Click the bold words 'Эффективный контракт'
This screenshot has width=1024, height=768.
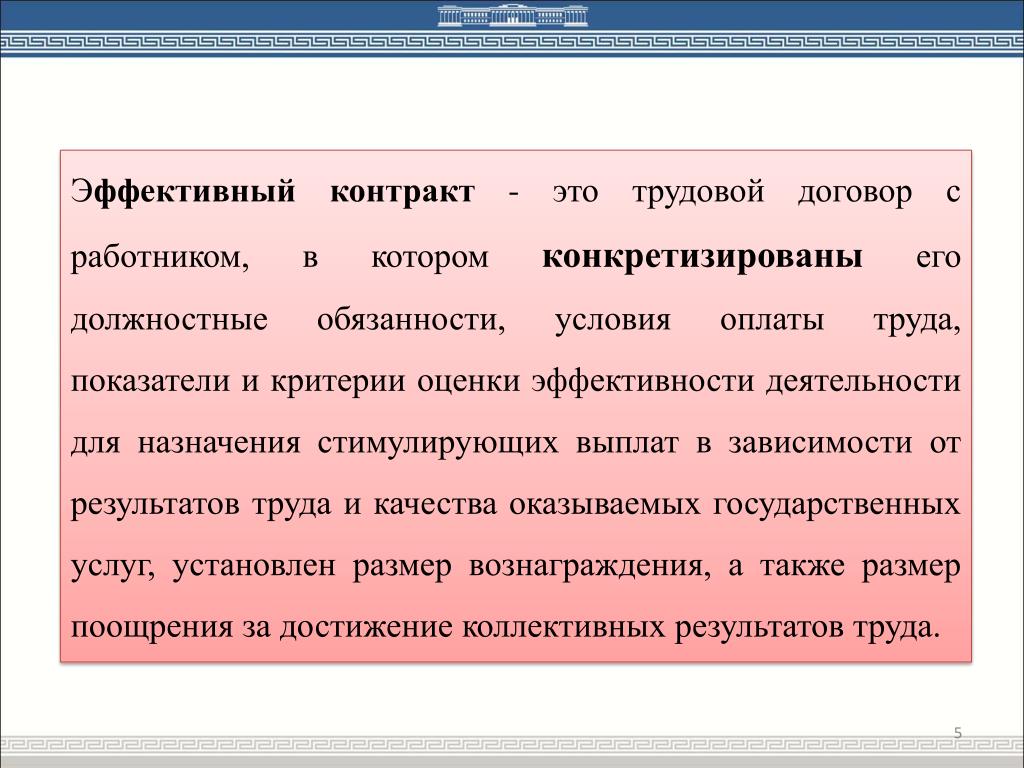pos(273,193)
